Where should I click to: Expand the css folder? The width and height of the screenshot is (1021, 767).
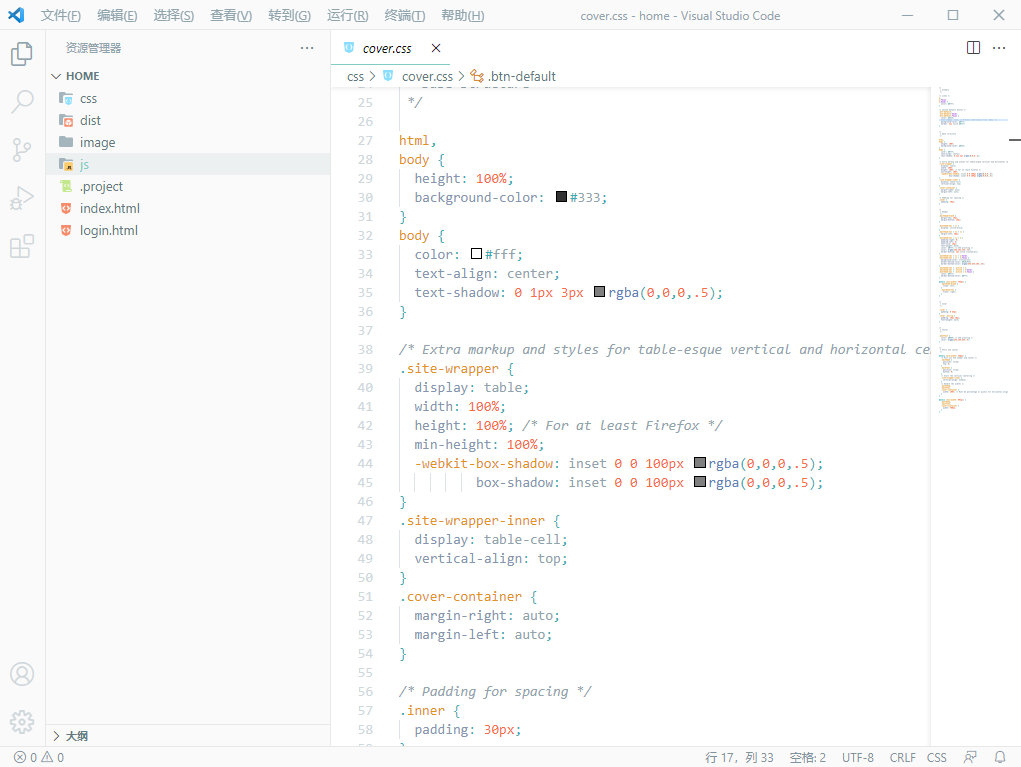coord(188,98)
